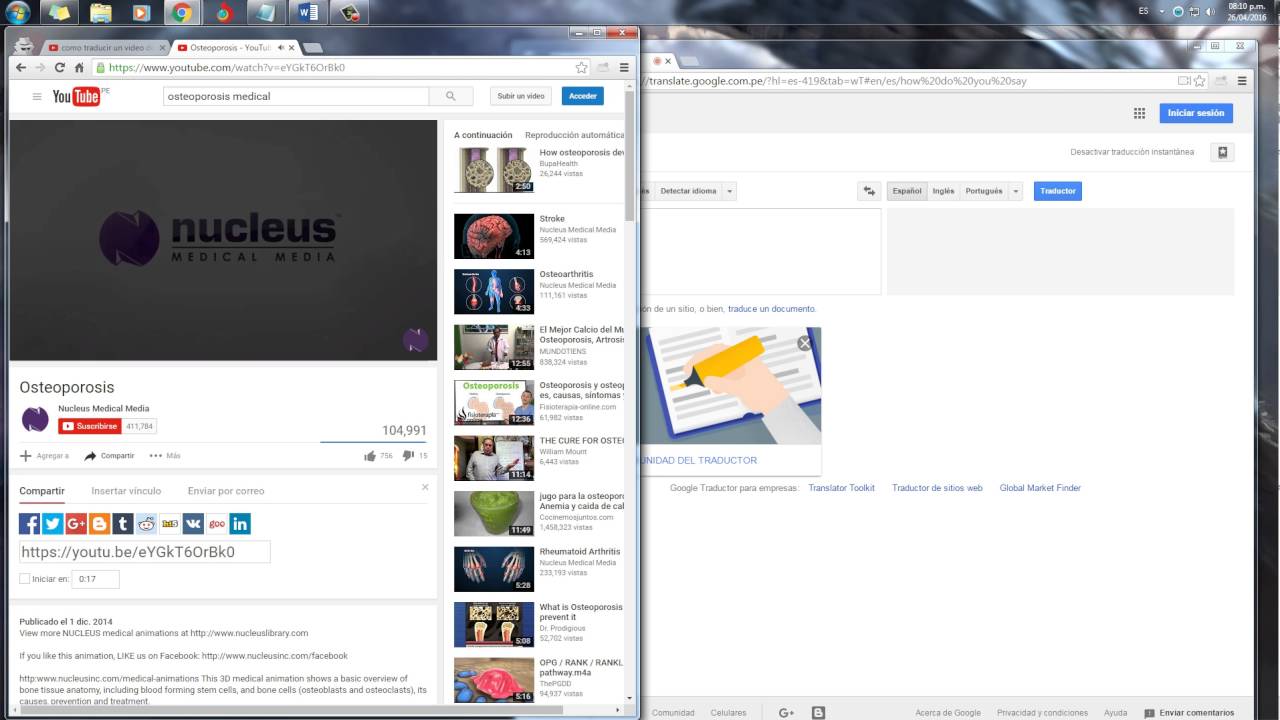Image resolution: width=1280 pixels, height=720 pixels.
Task: Open the Enviar por correo tab
Action: [x=226, y=491]
